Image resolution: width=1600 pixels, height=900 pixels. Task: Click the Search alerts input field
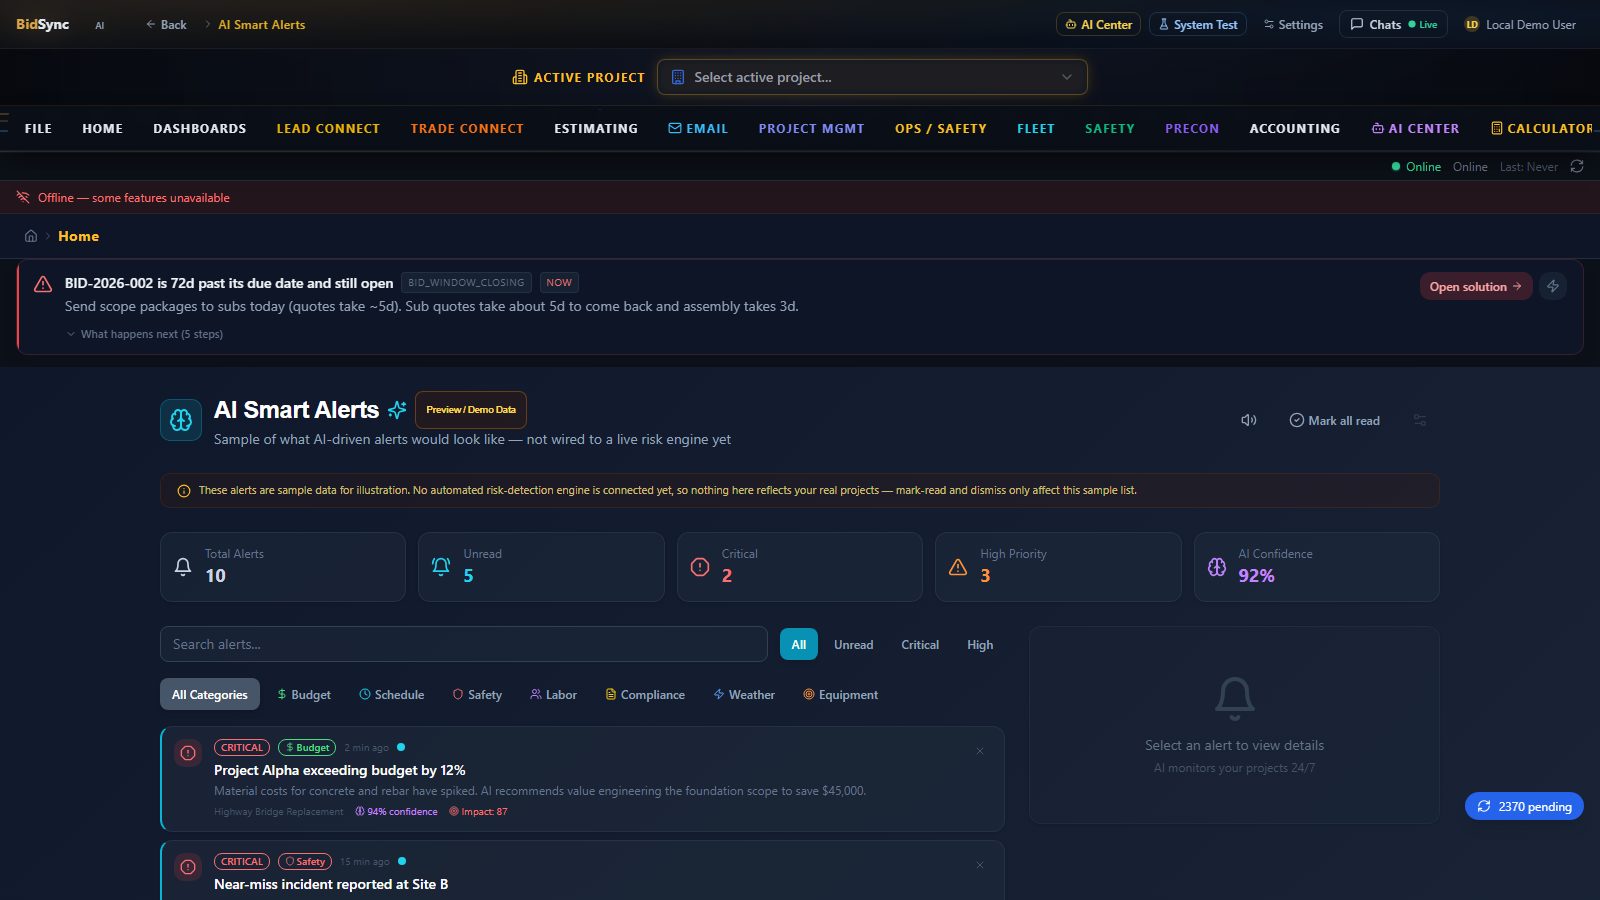pyautogui.click(x=464, y=644)
